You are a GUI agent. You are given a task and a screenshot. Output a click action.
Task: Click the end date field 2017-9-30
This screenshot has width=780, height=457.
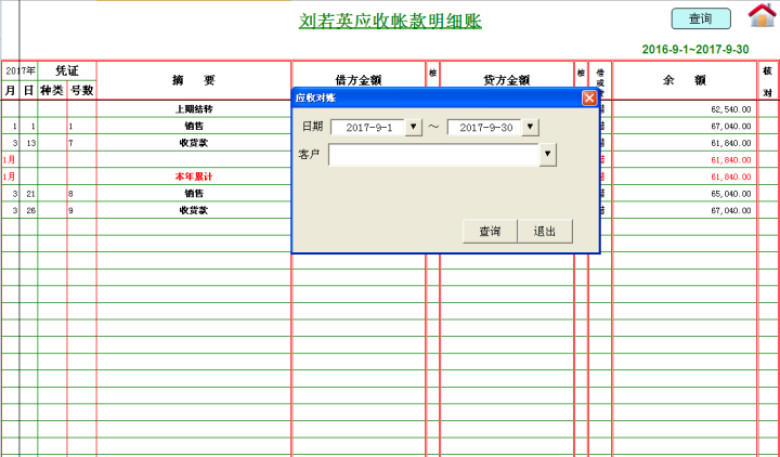click(x=485, y=127)
